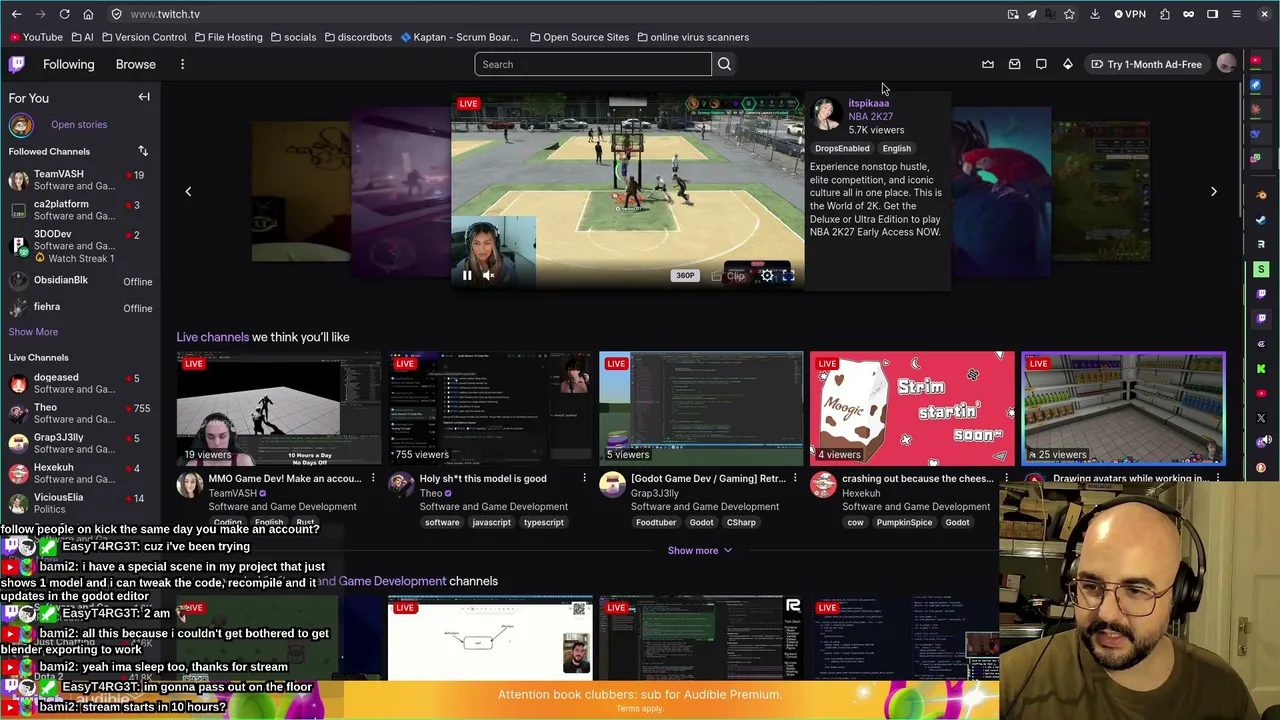Pause the featured stream player

(467, 275)
